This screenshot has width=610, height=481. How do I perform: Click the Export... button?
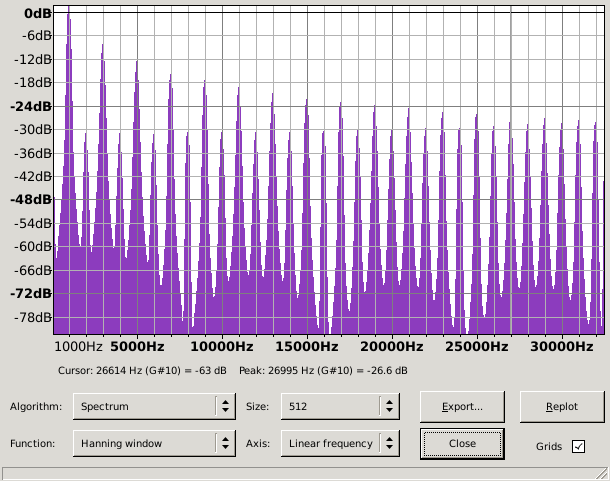462,407
